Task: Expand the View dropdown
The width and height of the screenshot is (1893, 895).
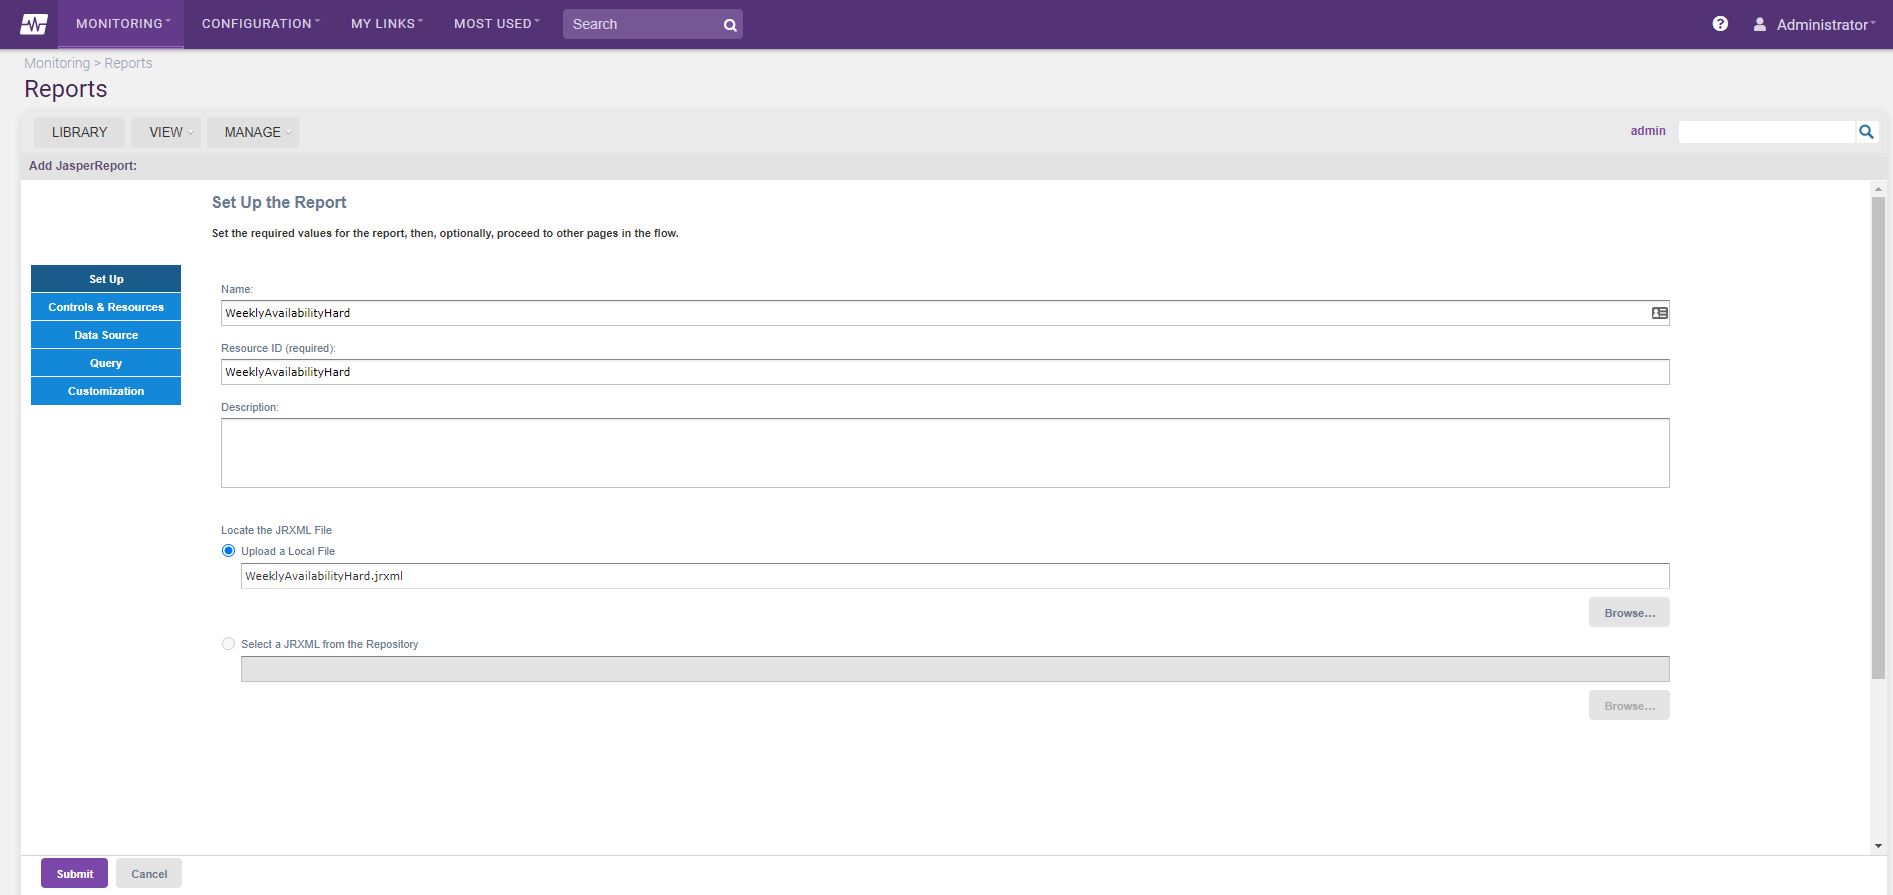Action: tap(166, 132)
